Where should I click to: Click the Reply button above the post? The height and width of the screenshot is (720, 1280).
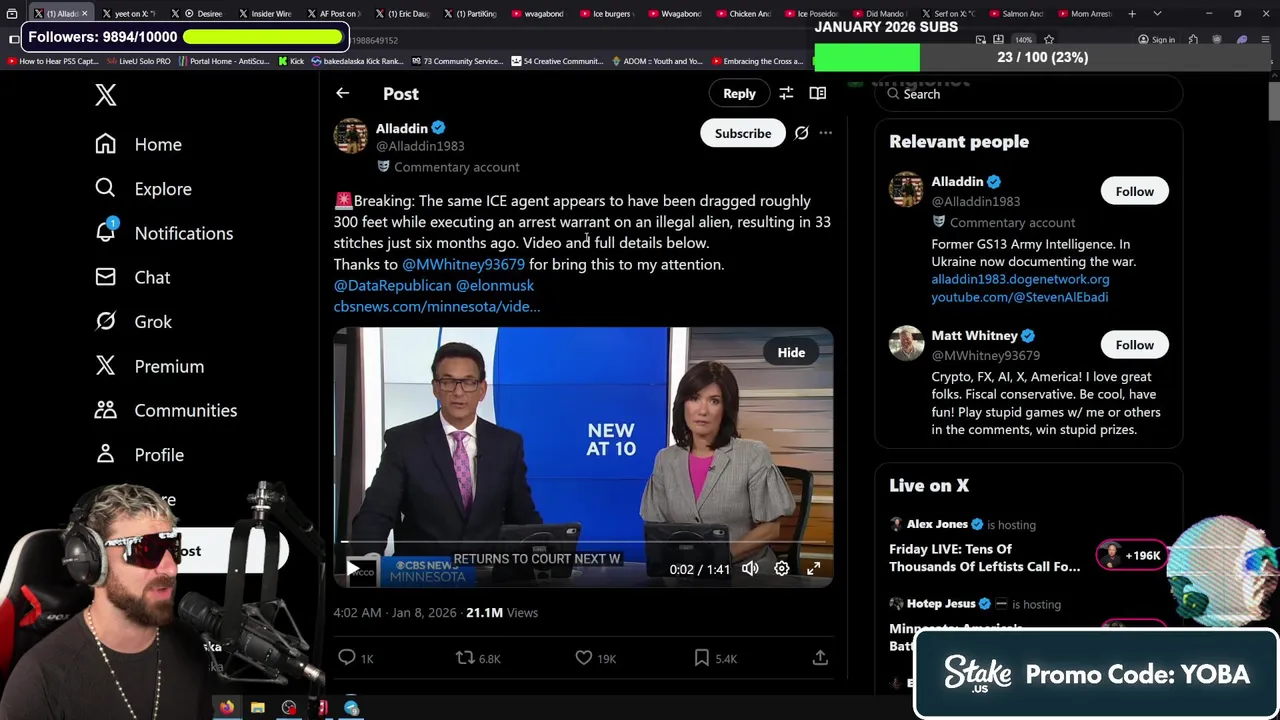(739, 93)
